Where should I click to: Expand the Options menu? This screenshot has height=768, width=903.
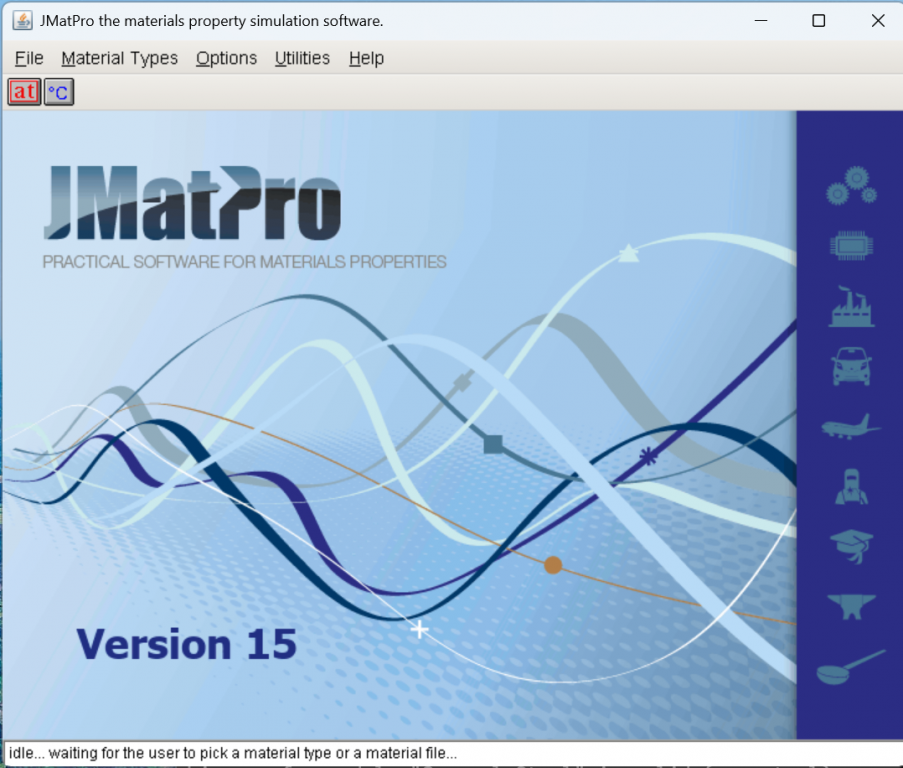[226, 58]
